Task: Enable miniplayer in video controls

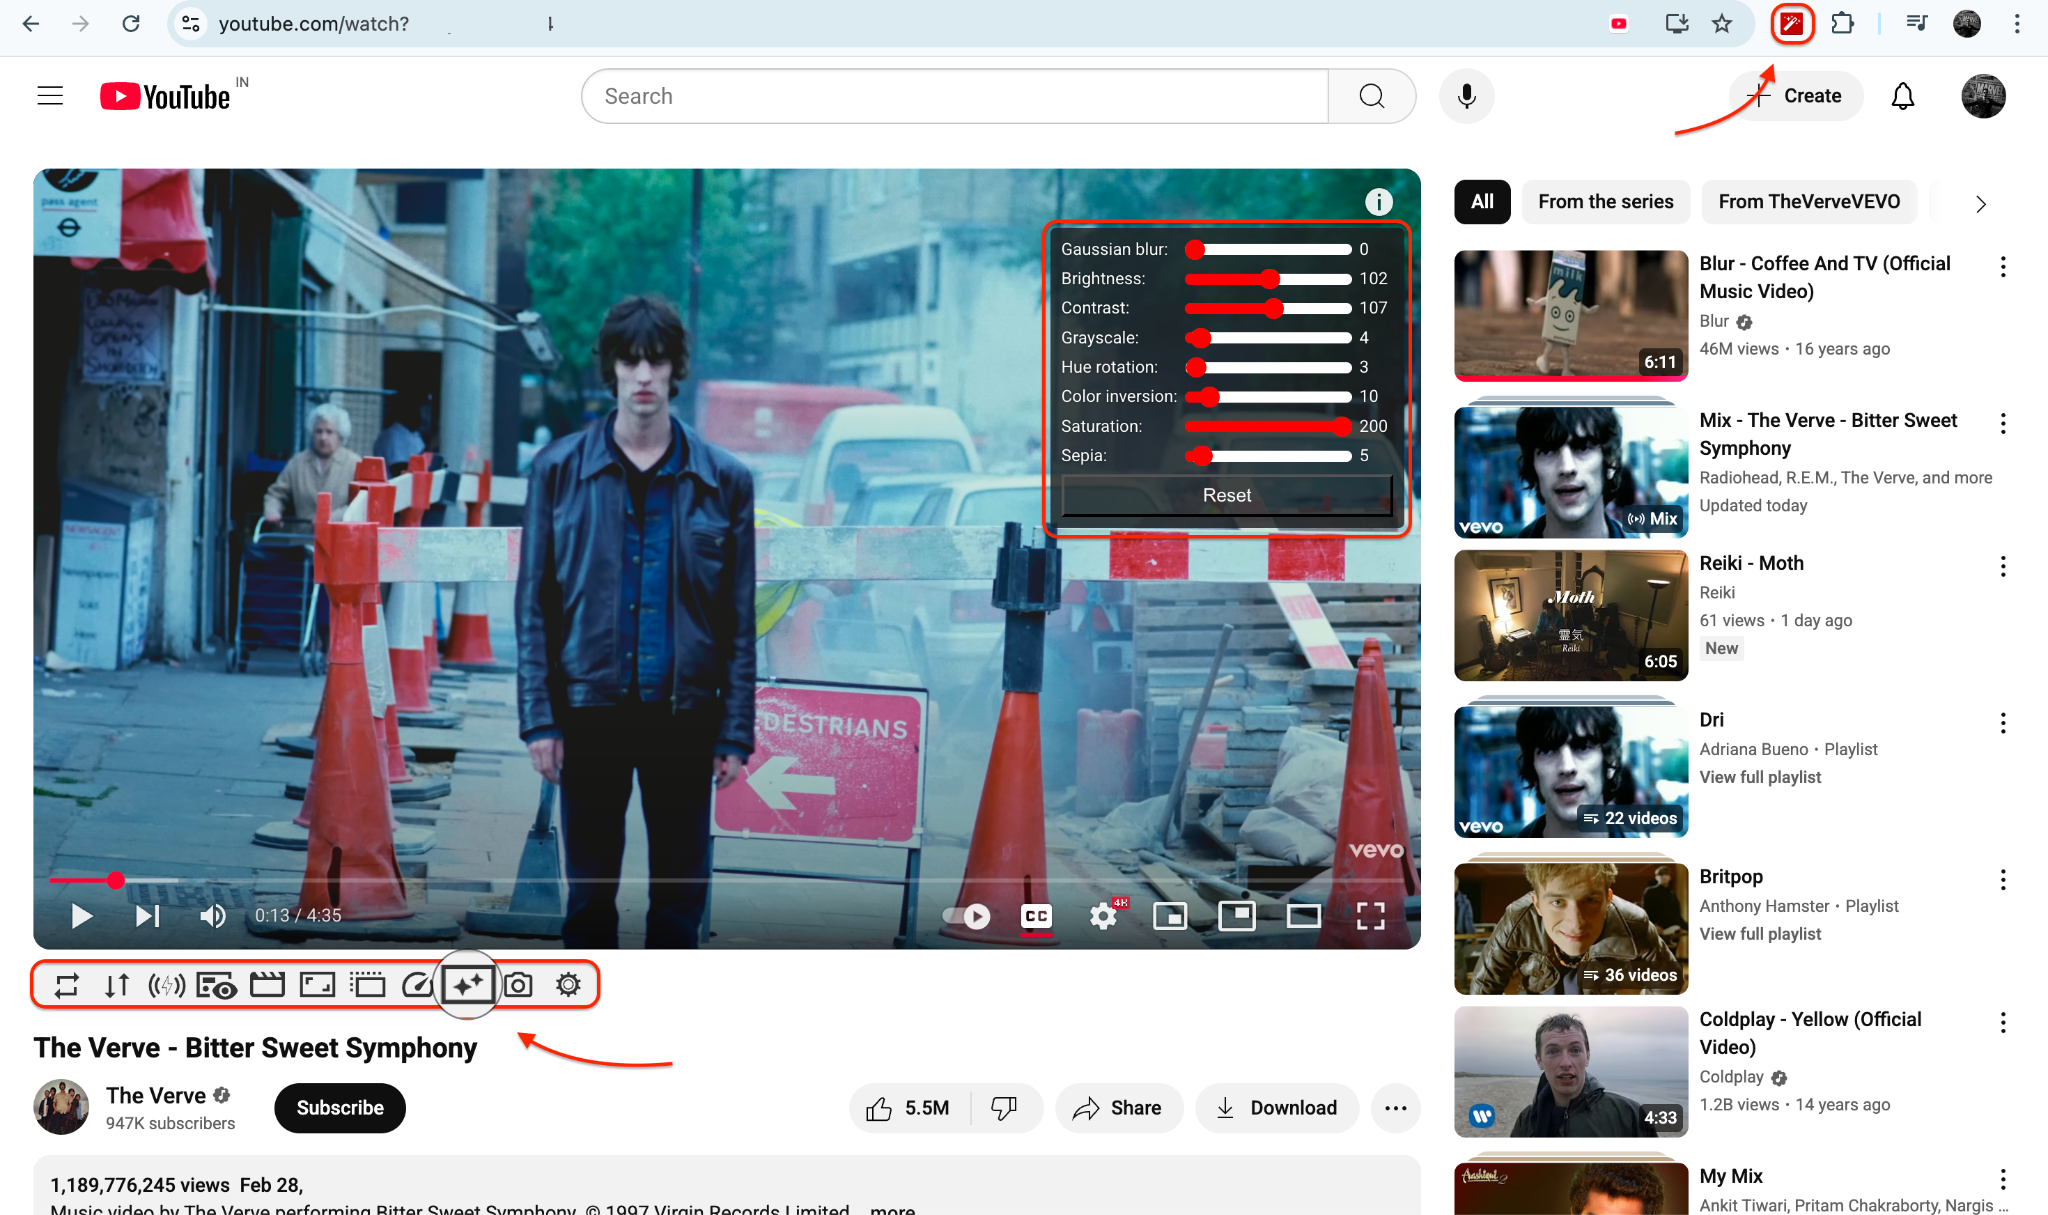Action: click(1170, 915)
